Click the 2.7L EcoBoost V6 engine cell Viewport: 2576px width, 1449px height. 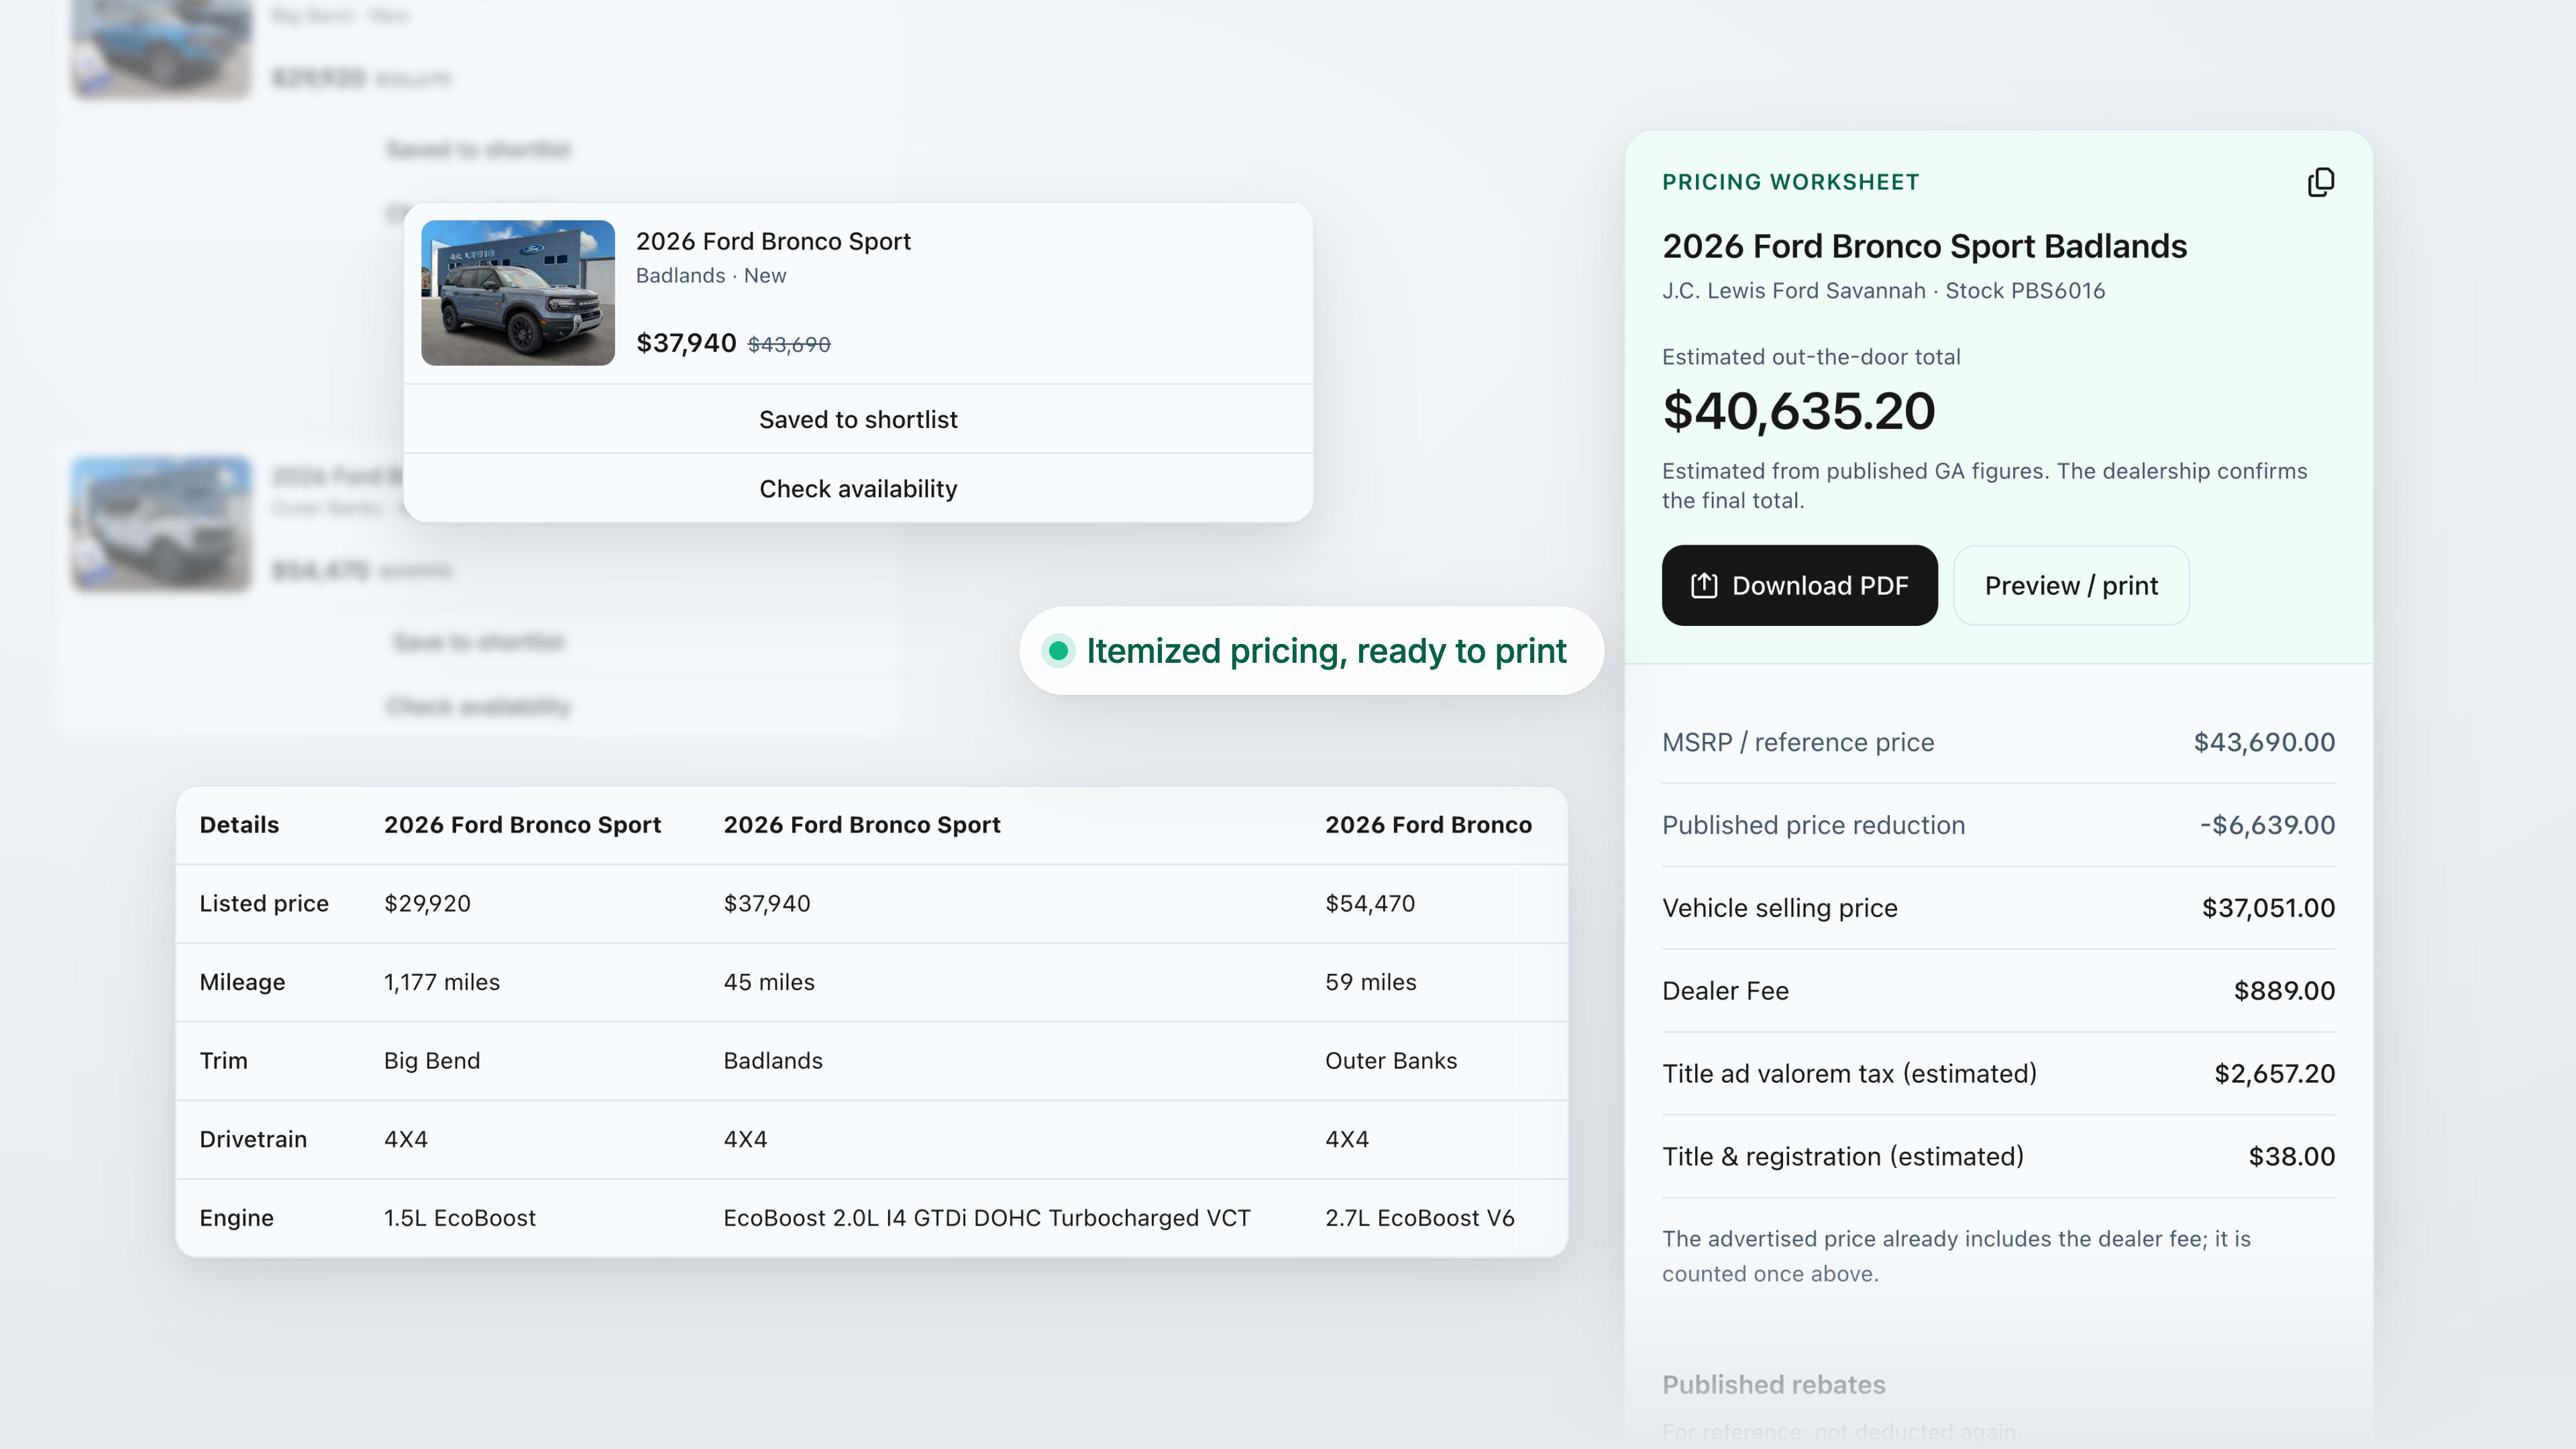[x=1419, y=1218]
